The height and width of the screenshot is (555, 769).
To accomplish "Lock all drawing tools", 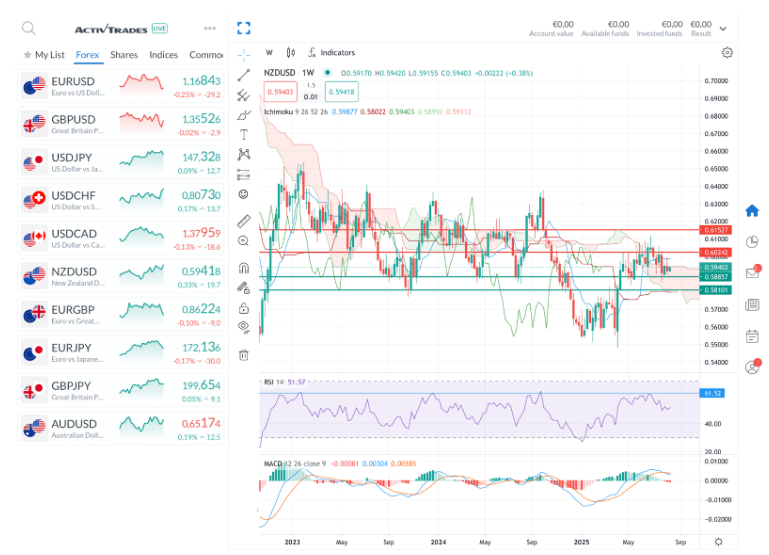I will click(244, 308).
